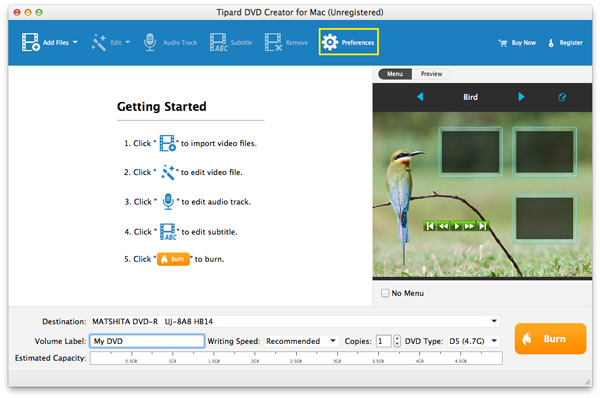Click the Remove film icon

pyautogui.click(x=273, y=42)
